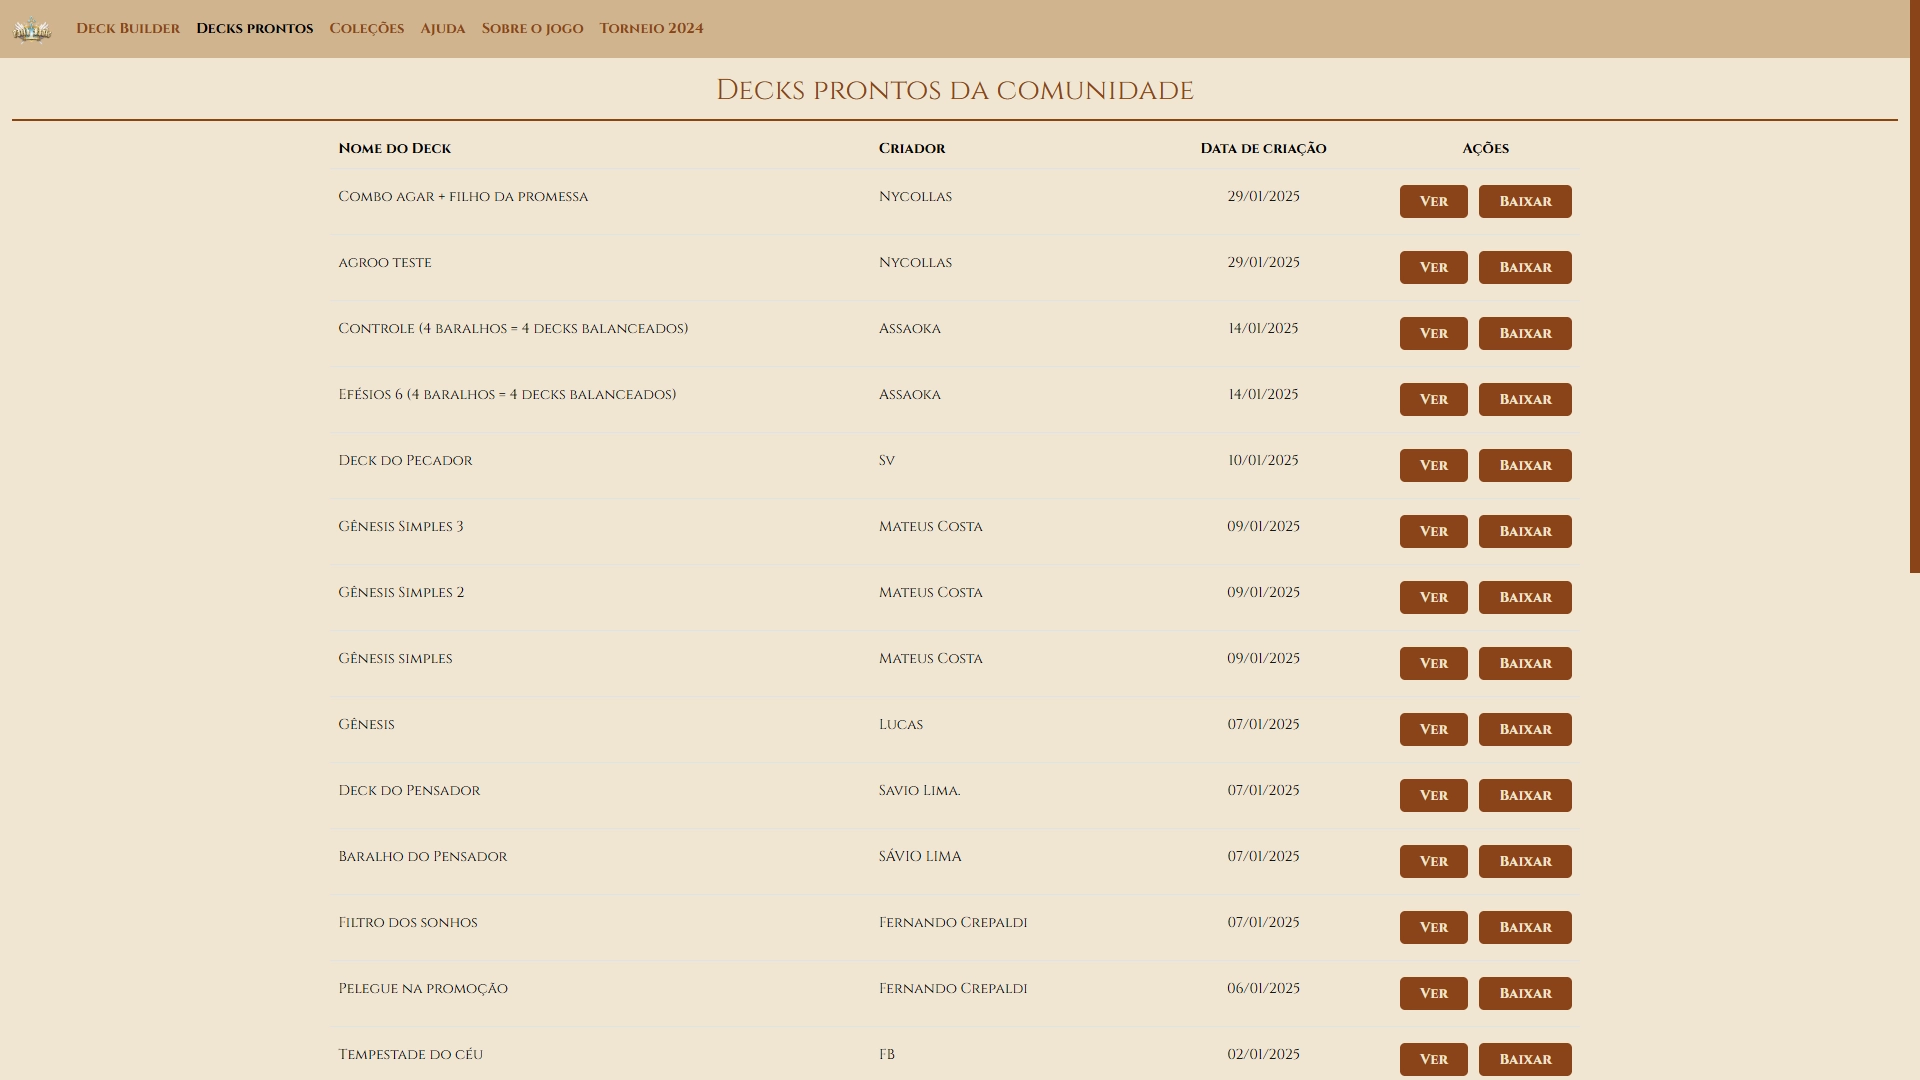
Task: Select the Decks prontos tab
Action: [254, 28]
